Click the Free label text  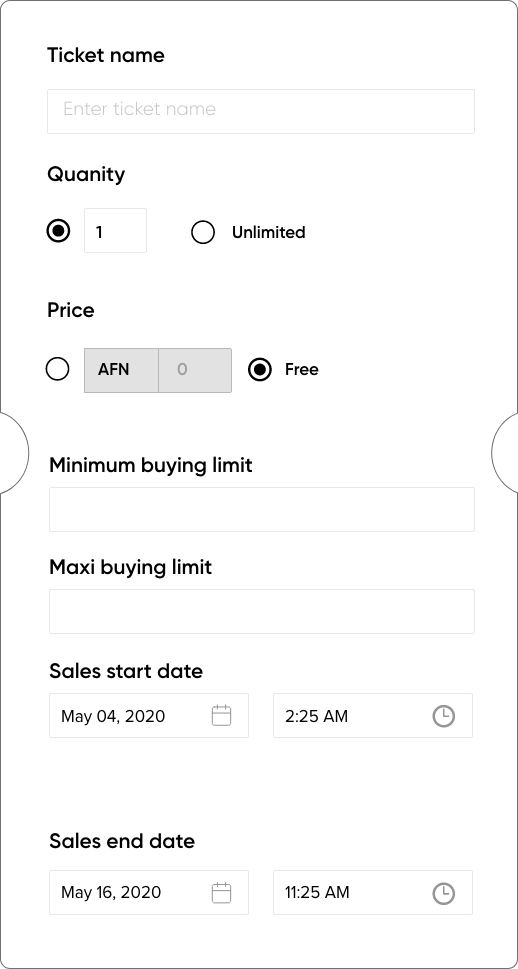coord(302,370)
